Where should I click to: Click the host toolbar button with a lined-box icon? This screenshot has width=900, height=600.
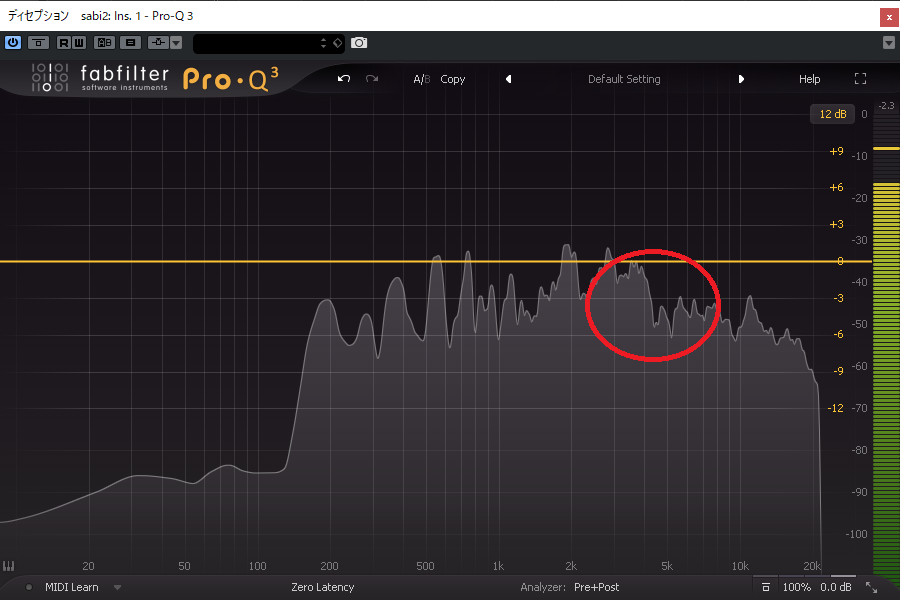pyautogui.click(x=130, y=42)
